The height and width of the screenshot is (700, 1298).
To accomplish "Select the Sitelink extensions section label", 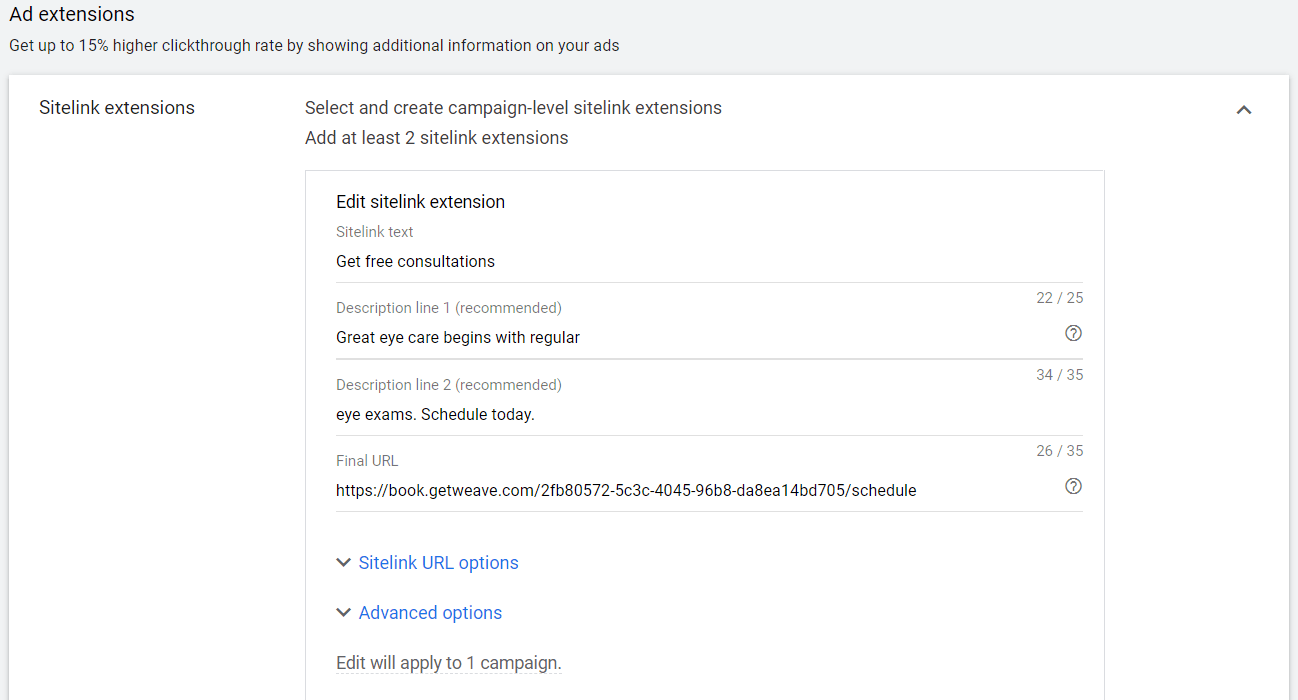I will pos(116,107).
